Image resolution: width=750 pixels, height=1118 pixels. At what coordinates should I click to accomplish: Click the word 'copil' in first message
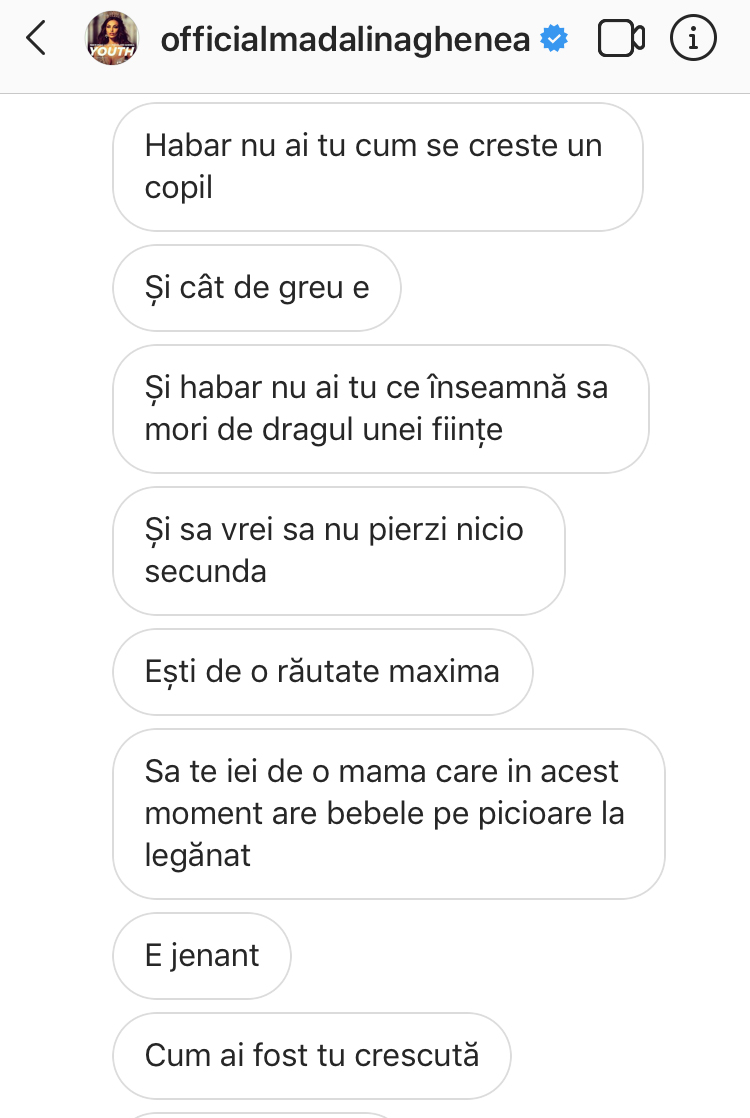point(178,188)
